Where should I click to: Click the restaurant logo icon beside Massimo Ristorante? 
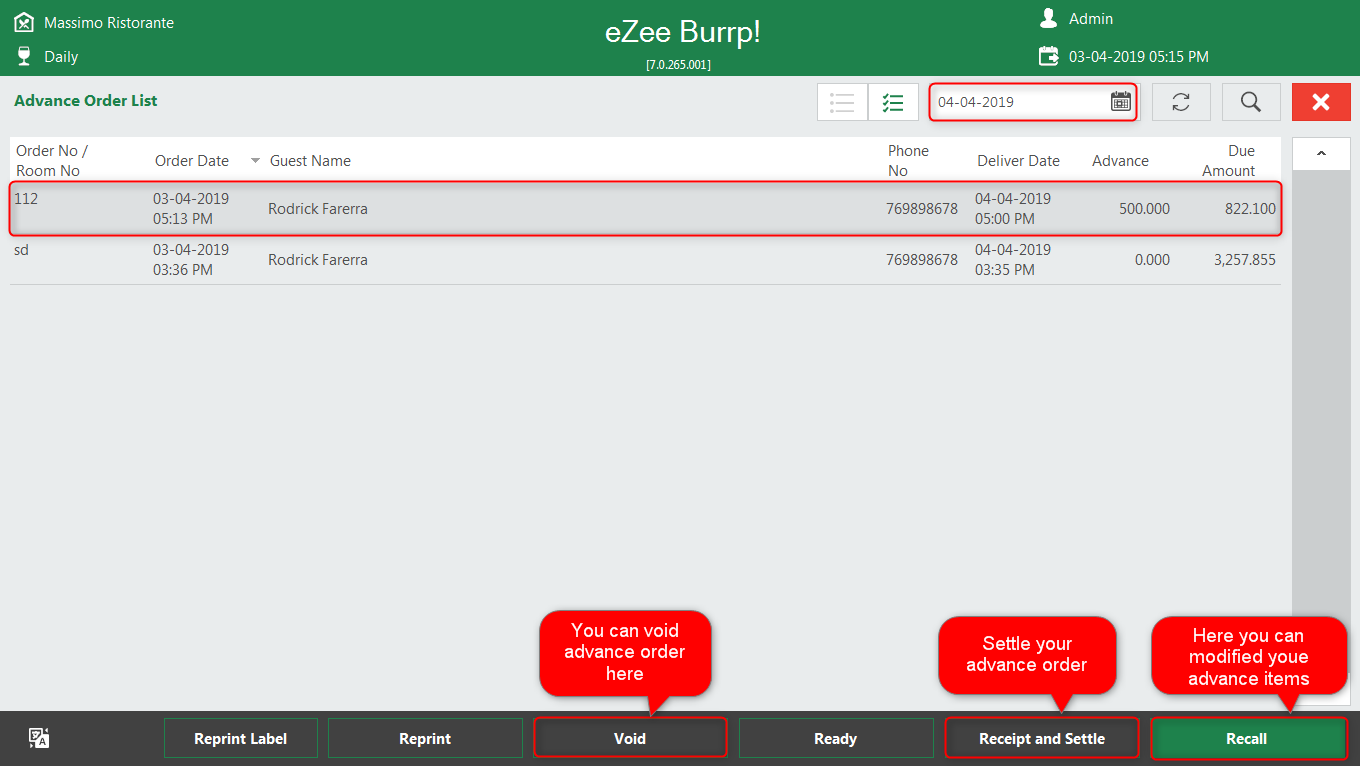(24, 22)
